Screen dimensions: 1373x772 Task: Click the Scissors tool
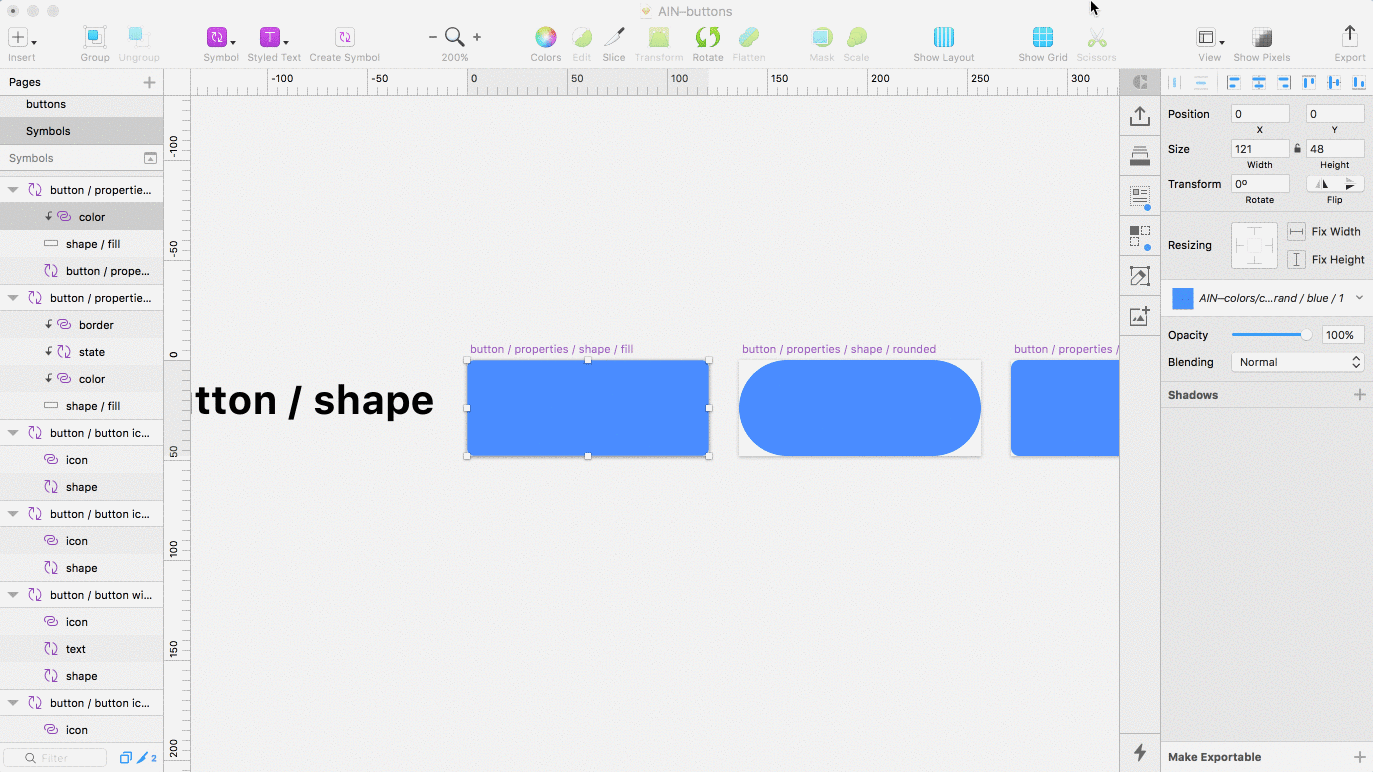pyautogui.click(x=1097, y=38)
